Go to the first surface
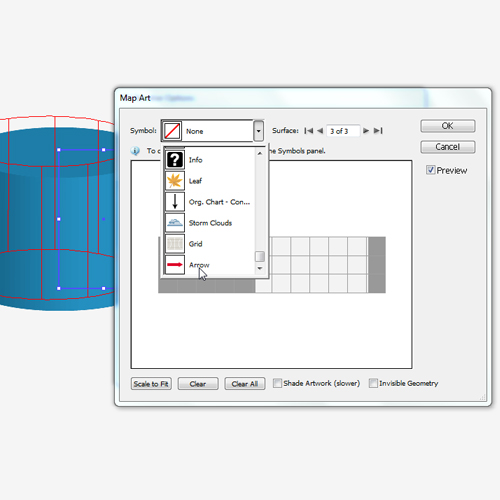 click(309, 131)
